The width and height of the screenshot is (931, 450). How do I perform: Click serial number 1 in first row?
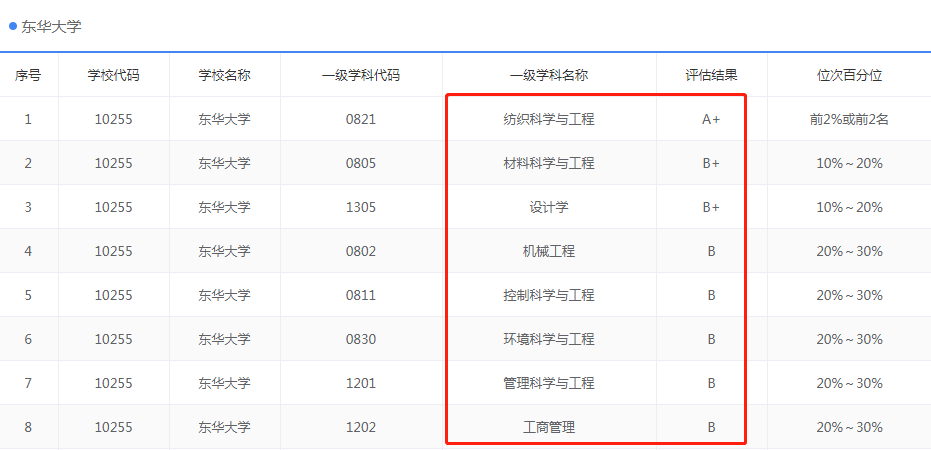click(28, 119)
